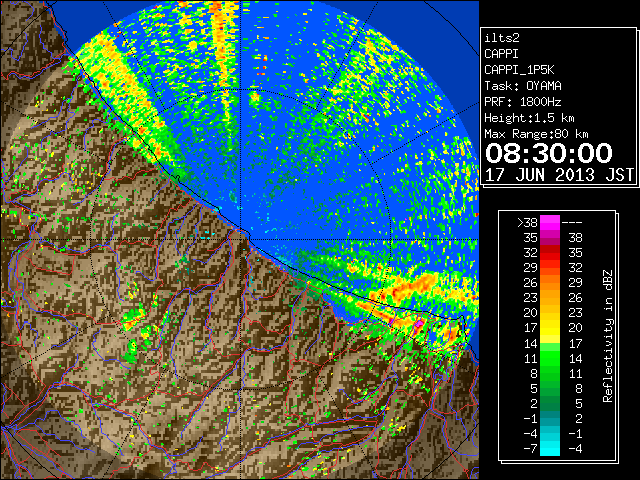Select the 'Task: OYAMA' text
Viewport: 640px width, 480px height.
(x=523, y=86)
